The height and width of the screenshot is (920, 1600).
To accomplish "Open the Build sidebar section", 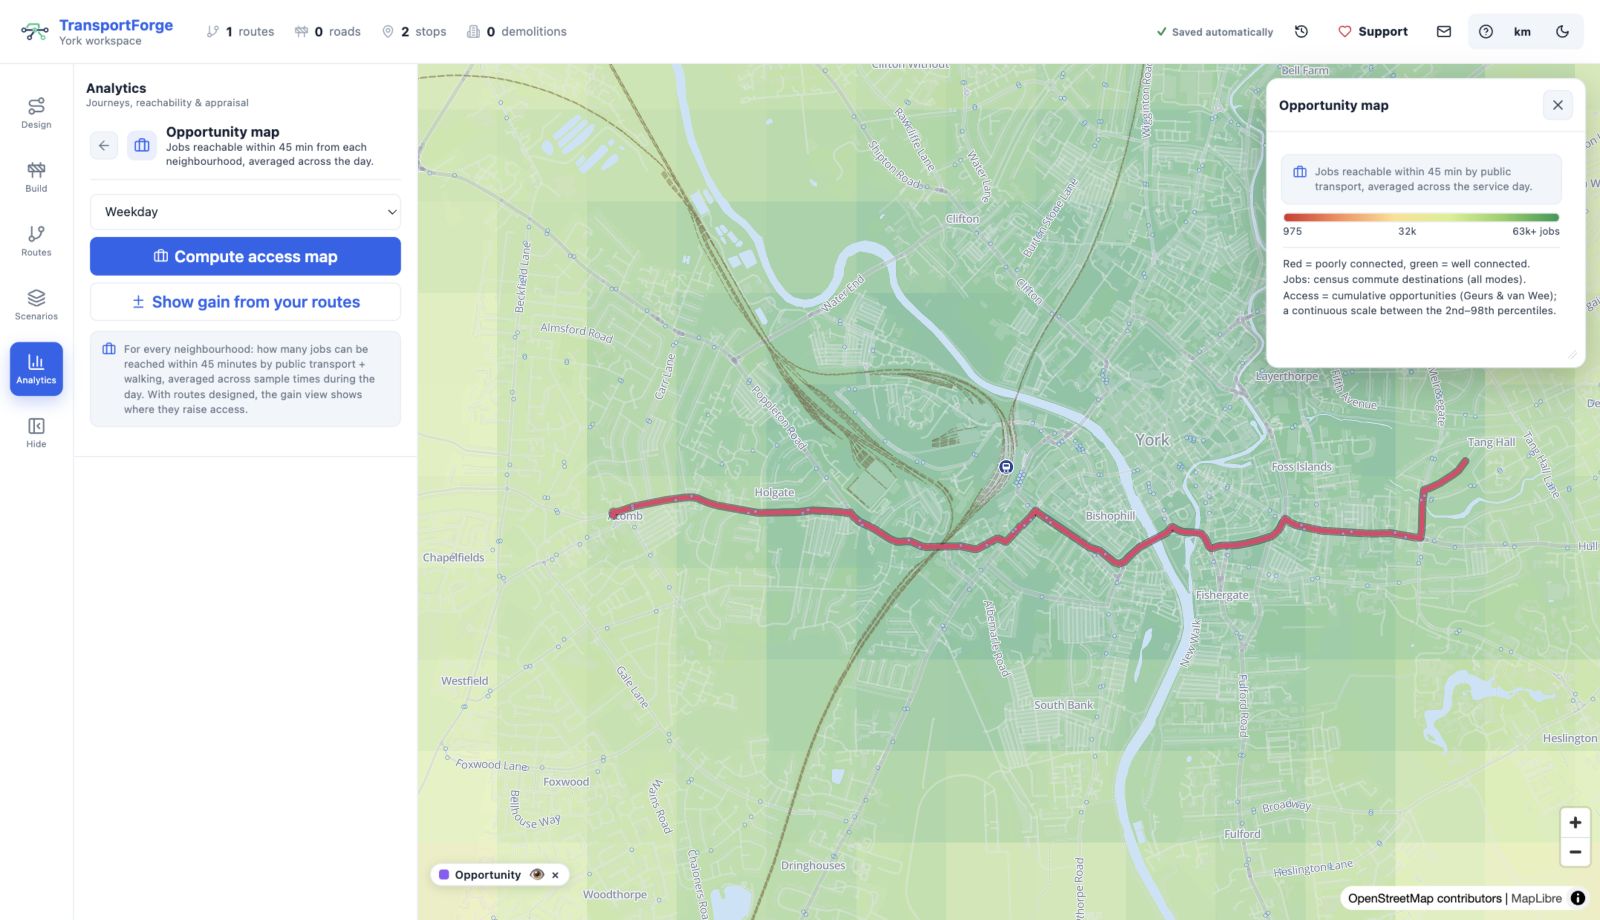I will (x=36, y=177).
